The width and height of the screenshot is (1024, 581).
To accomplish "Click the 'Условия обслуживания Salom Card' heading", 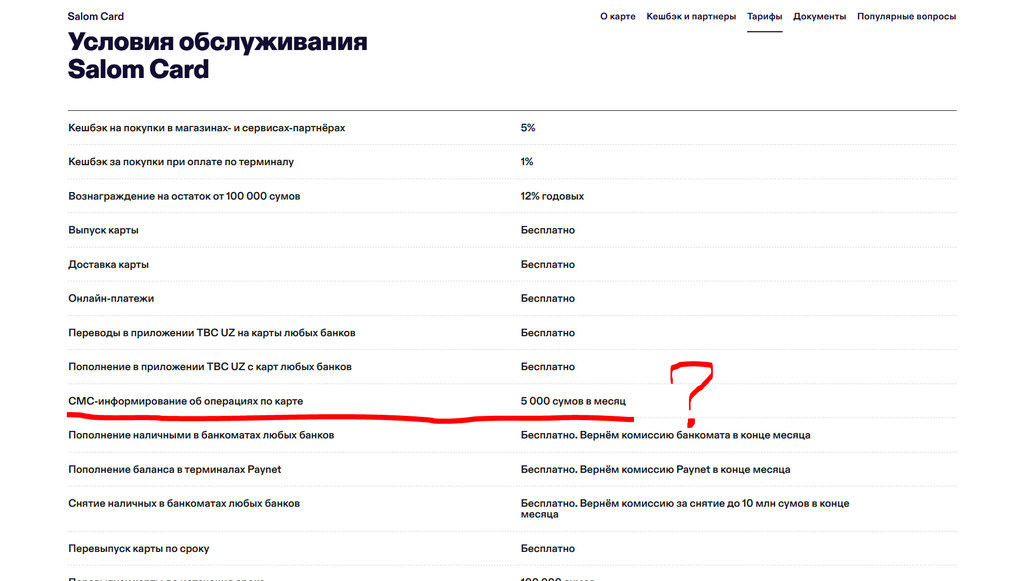I will tap(217, 56).
